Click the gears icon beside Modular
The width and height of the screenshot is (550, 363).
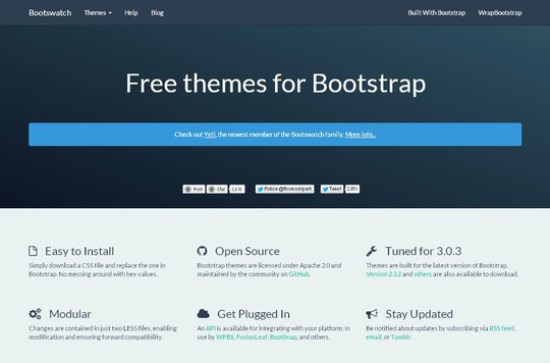tap(35, 314)
